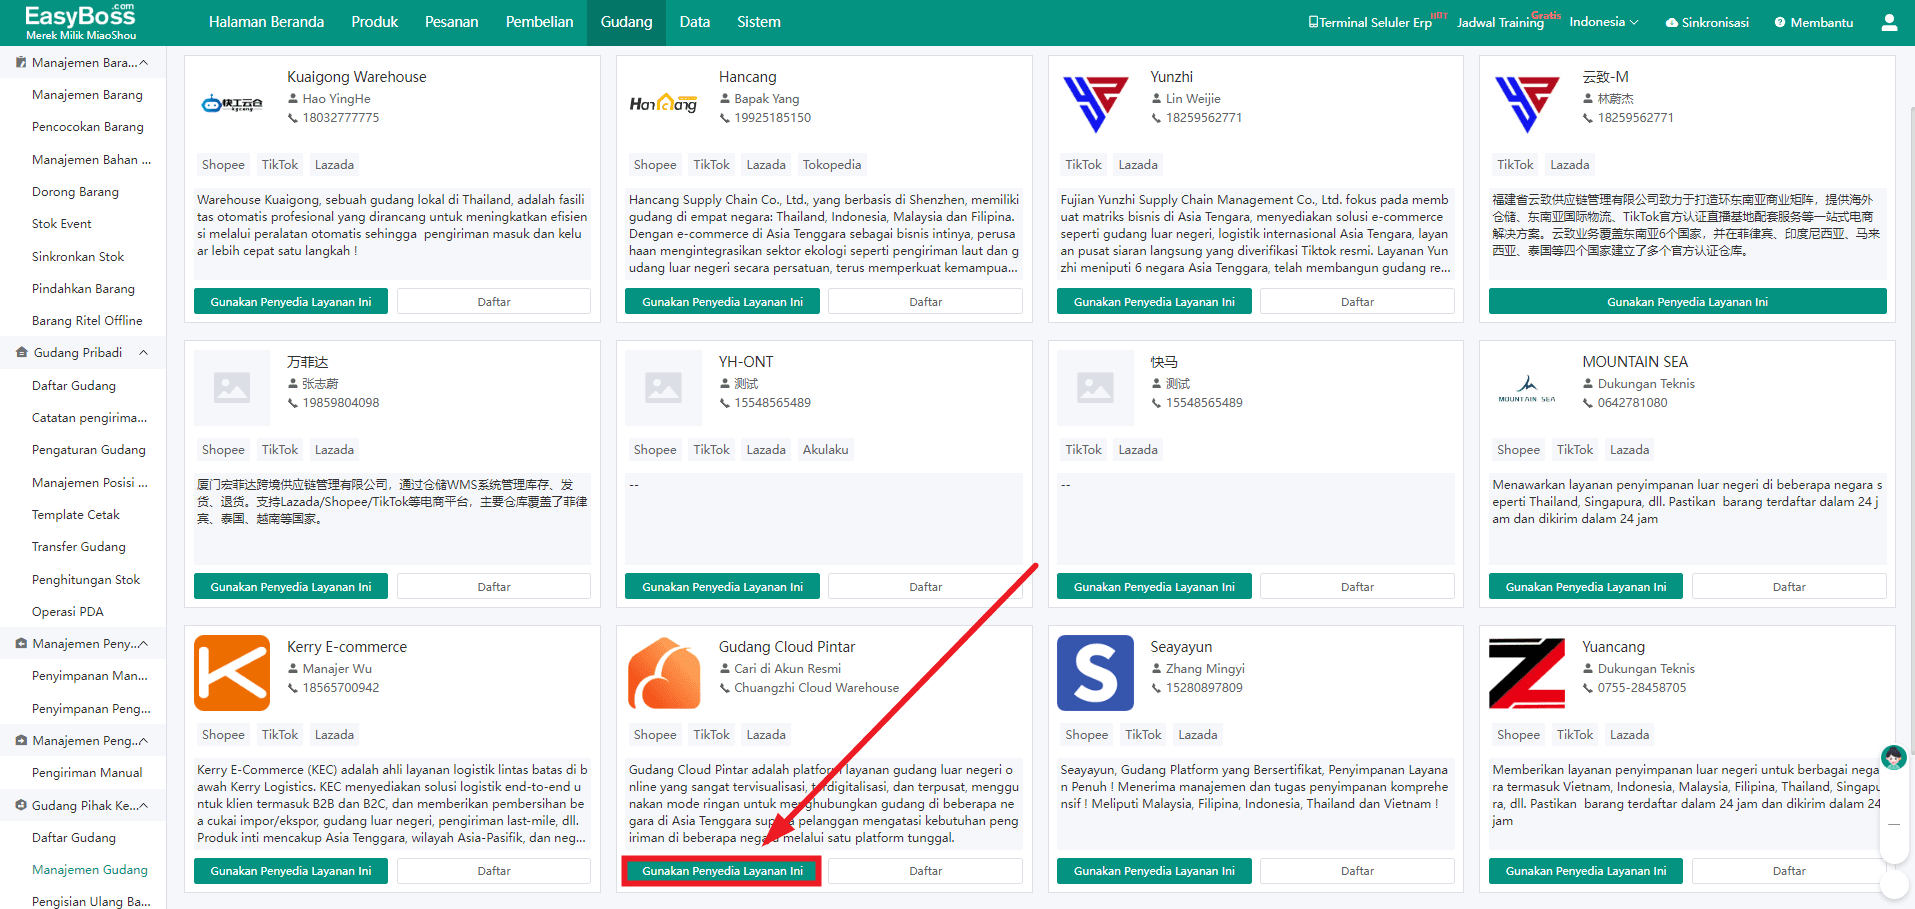Open Manajemen Gudang in sidebar
The image size is (1915, 909).
[90, 870]
